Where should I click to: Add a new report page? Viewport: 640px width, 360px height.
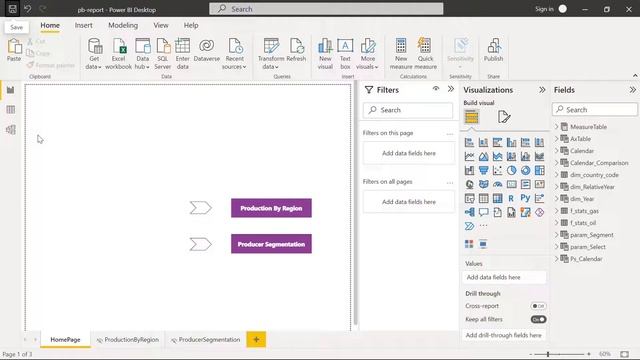[256, 340]
